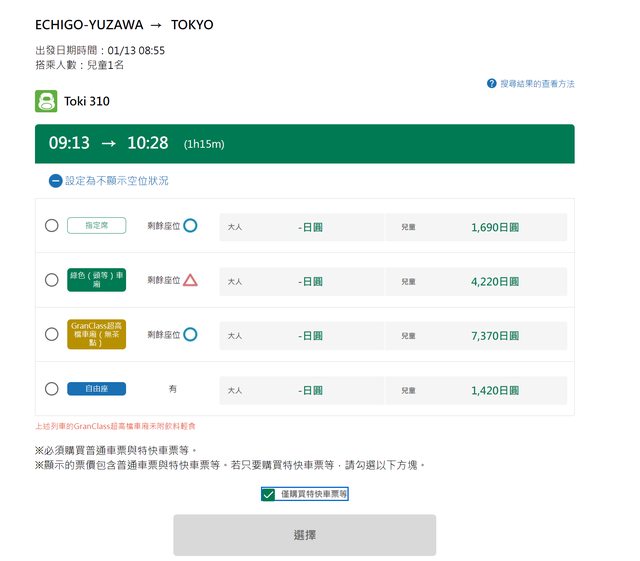Click the green 09:13 → 10:28 train header
Image resolution: width=640 pixels, height=561 pixels.
pos(304,144)
